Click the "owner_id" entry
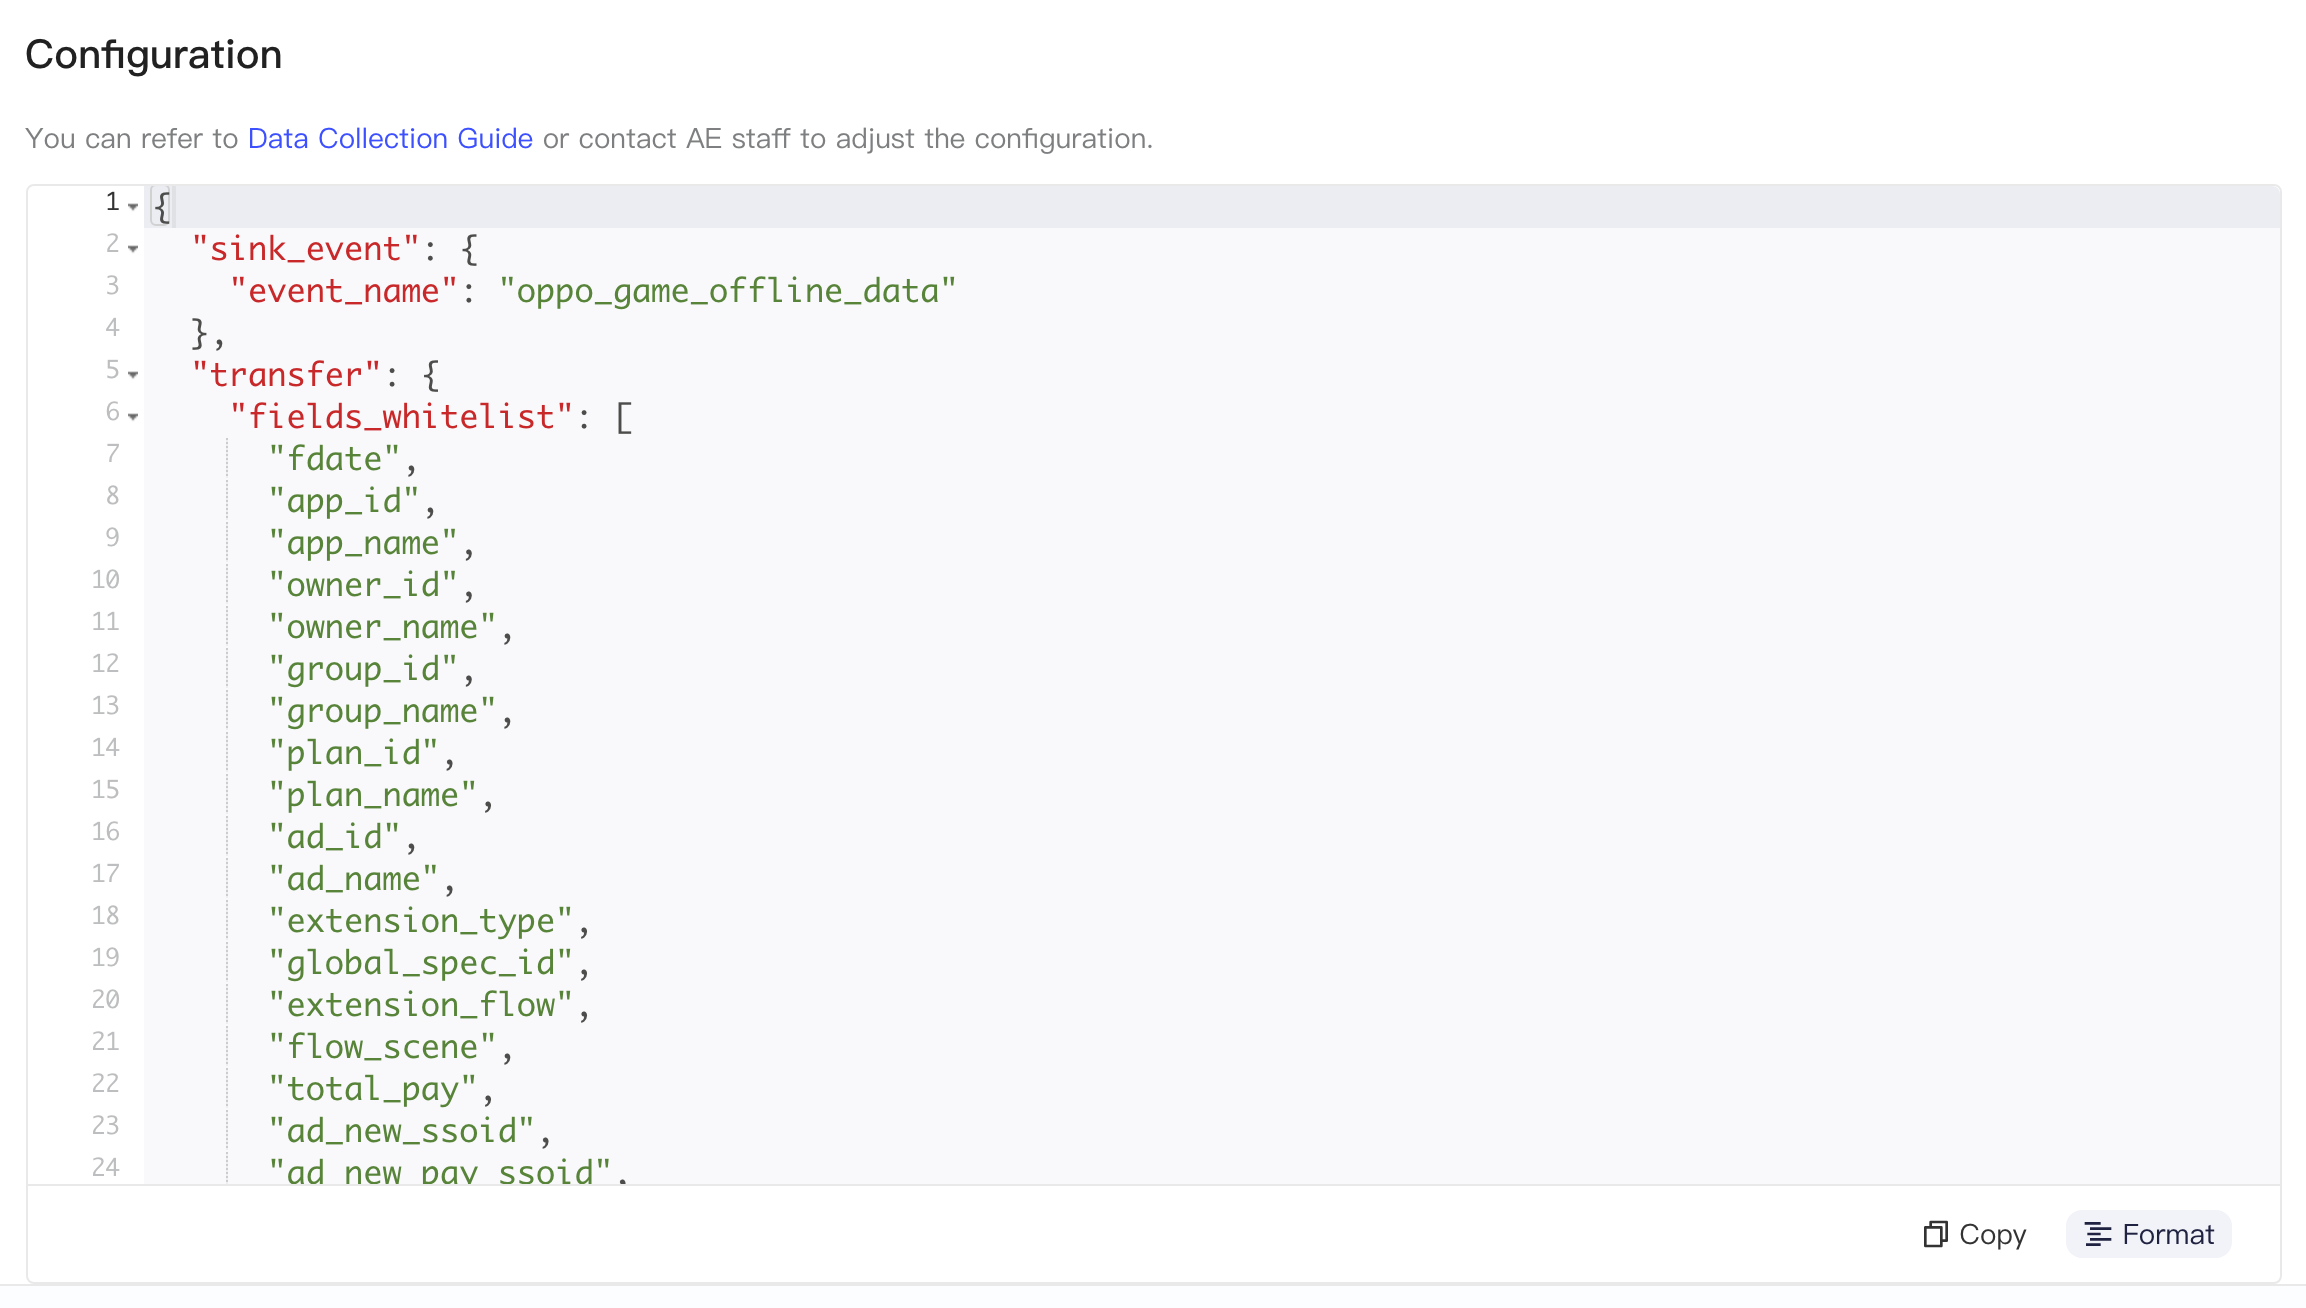Viewport: 2306px width, 1308px height. click(363, 584)
